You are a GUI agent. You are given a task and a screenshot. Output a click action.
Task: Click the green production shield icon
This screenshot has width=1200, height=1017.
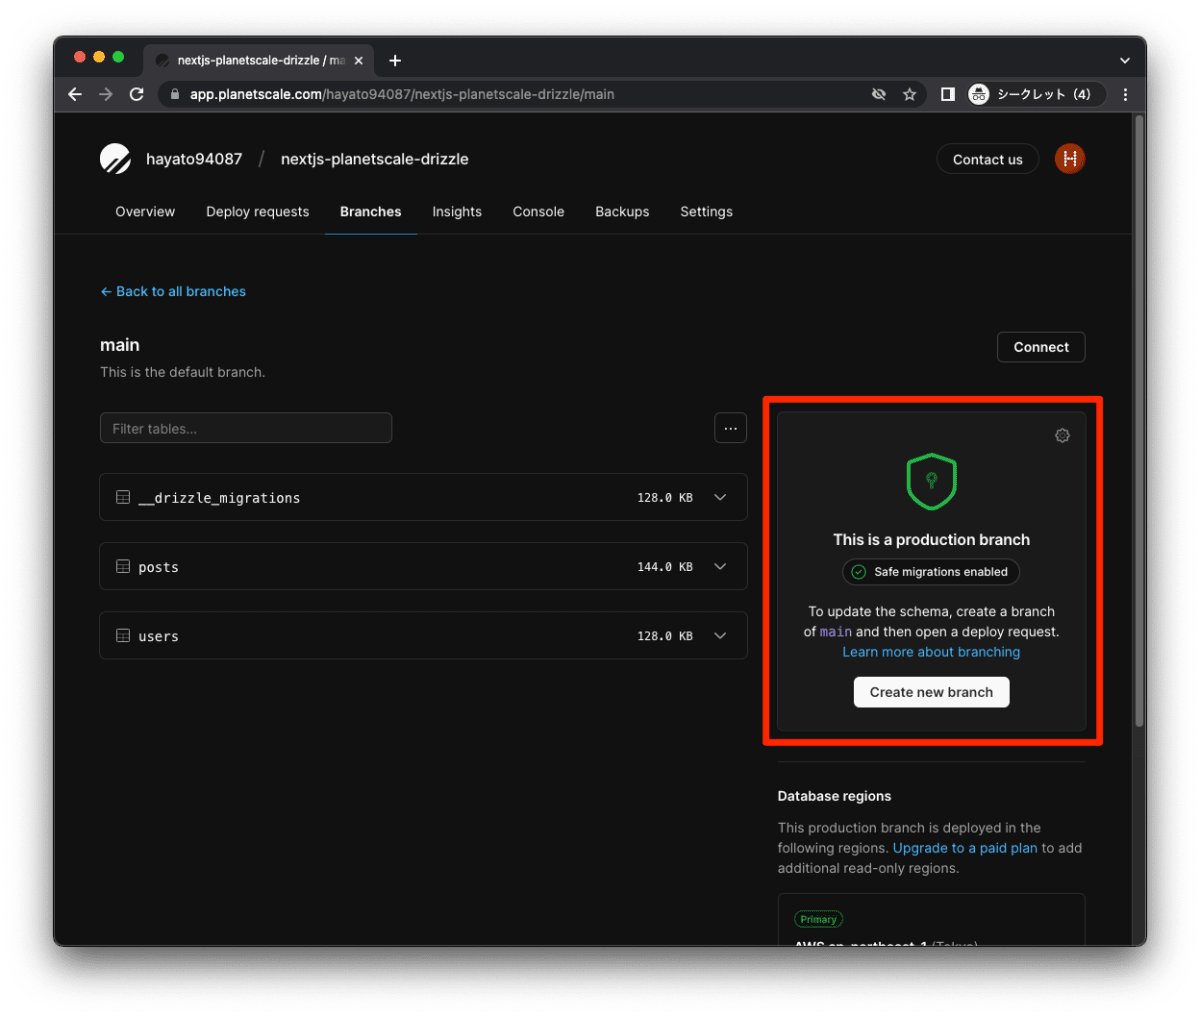[x=931, y=481]
